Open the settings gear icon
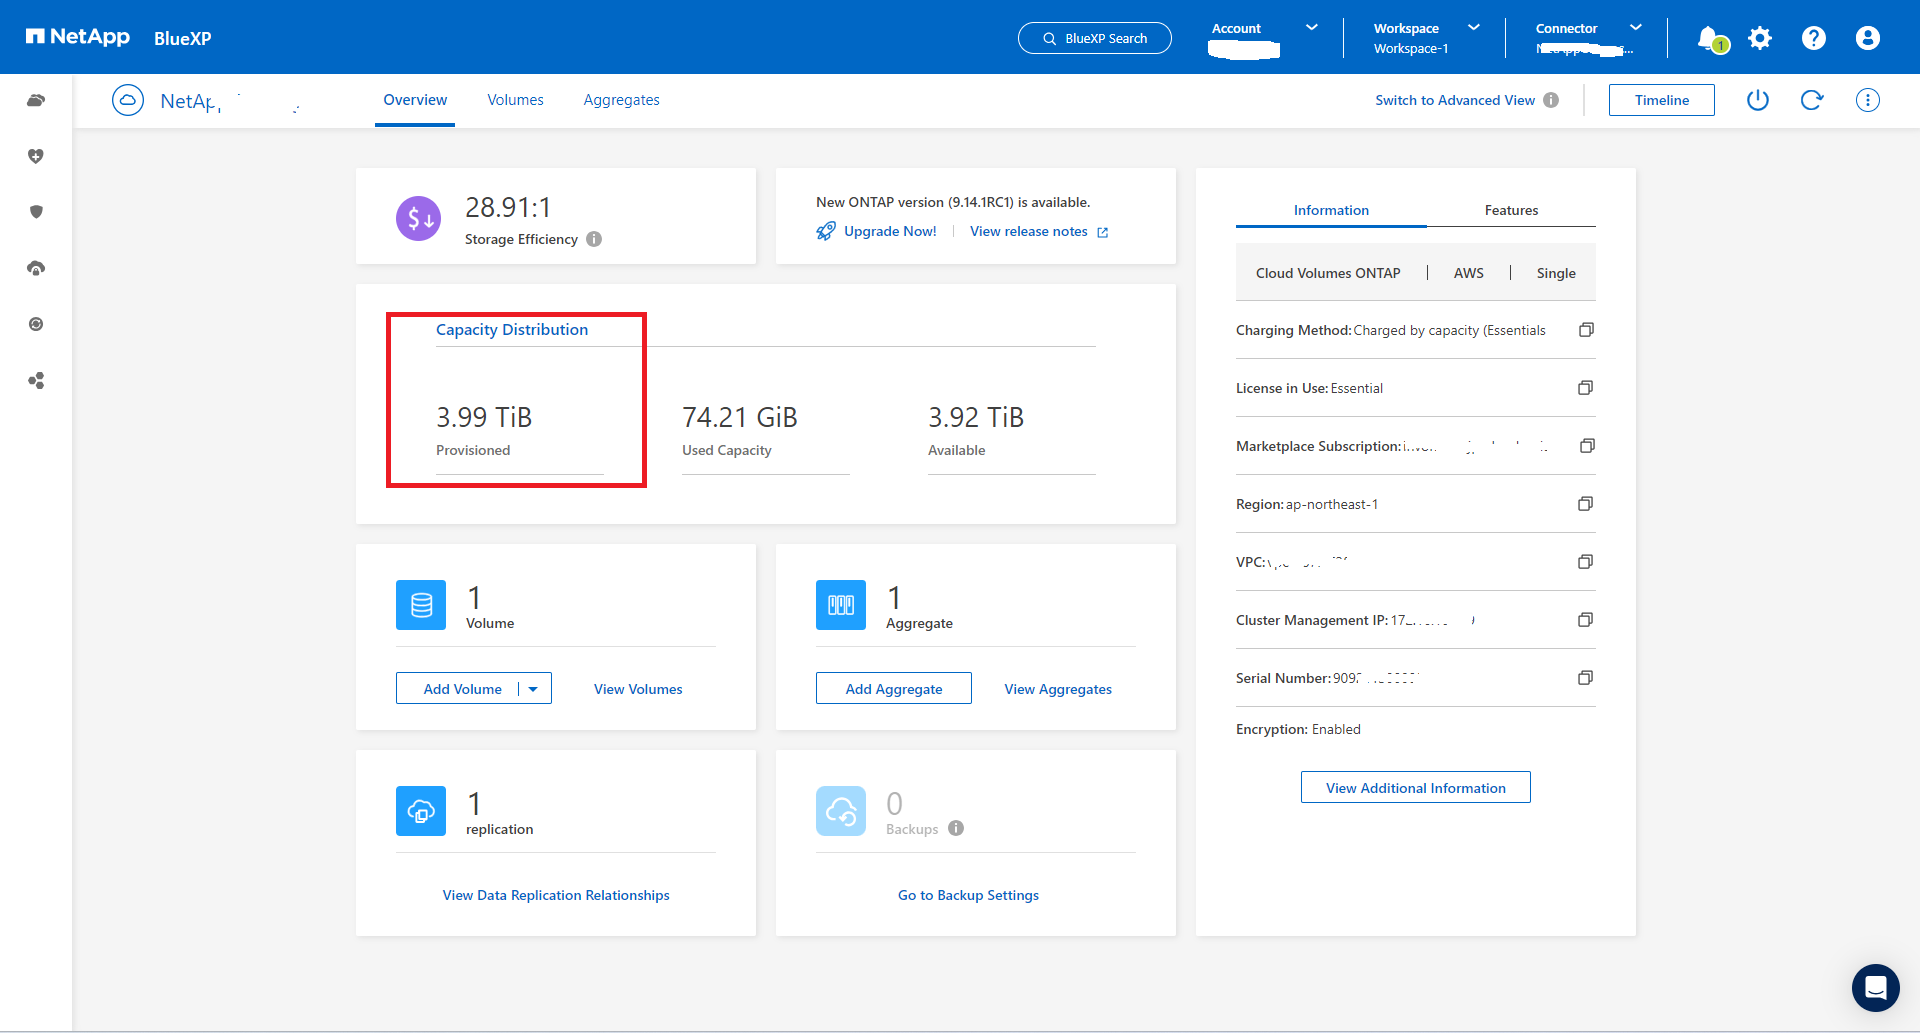The height and width of the screenshot is (1033, 1920). (x=1760, y=38)
